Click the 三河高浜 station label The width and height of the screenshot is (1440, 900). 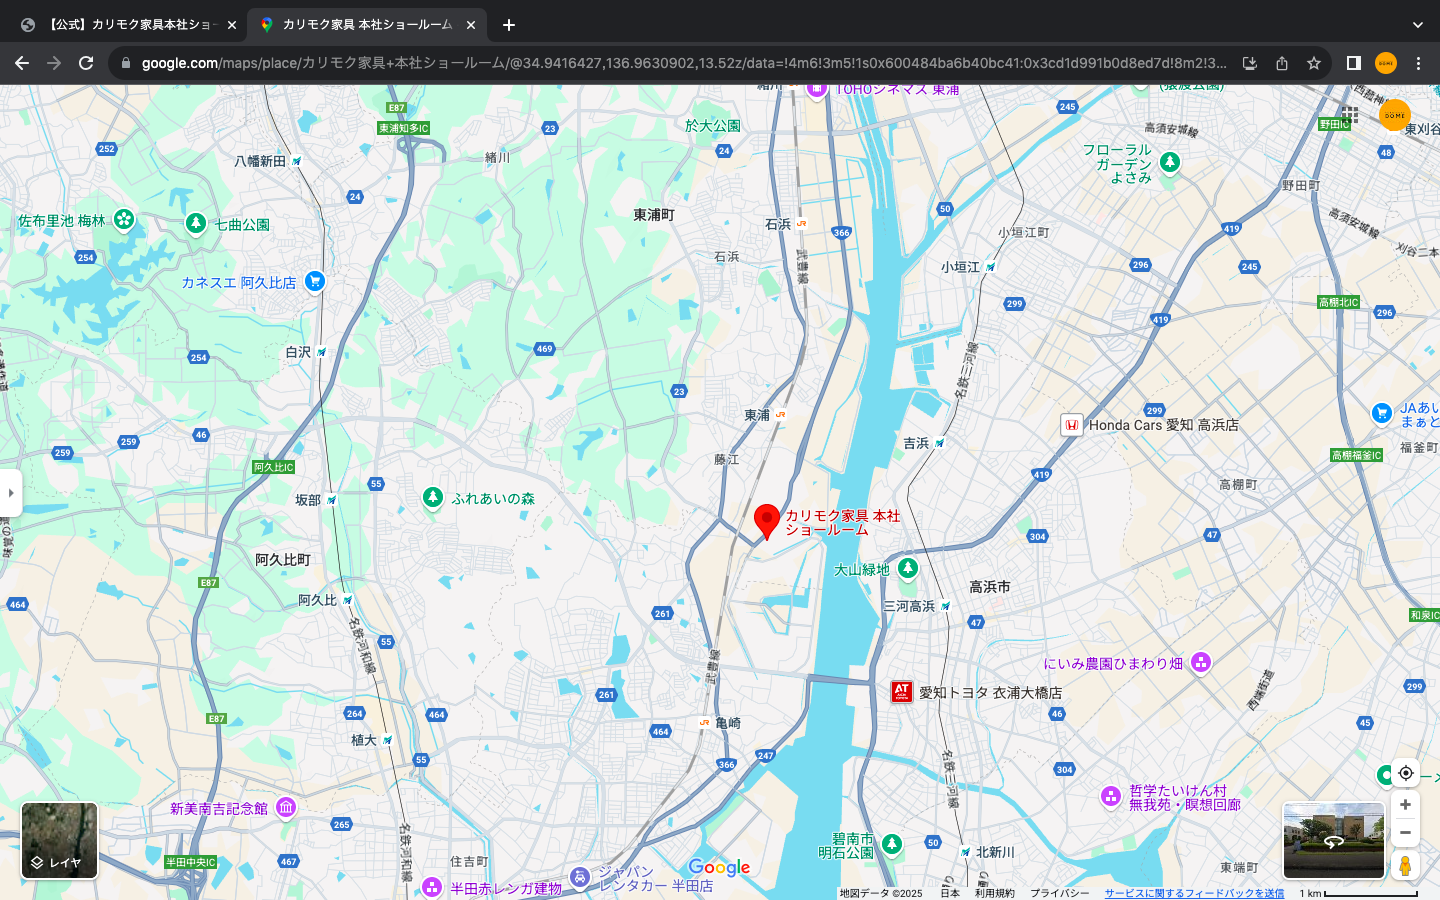coord(909,606)
